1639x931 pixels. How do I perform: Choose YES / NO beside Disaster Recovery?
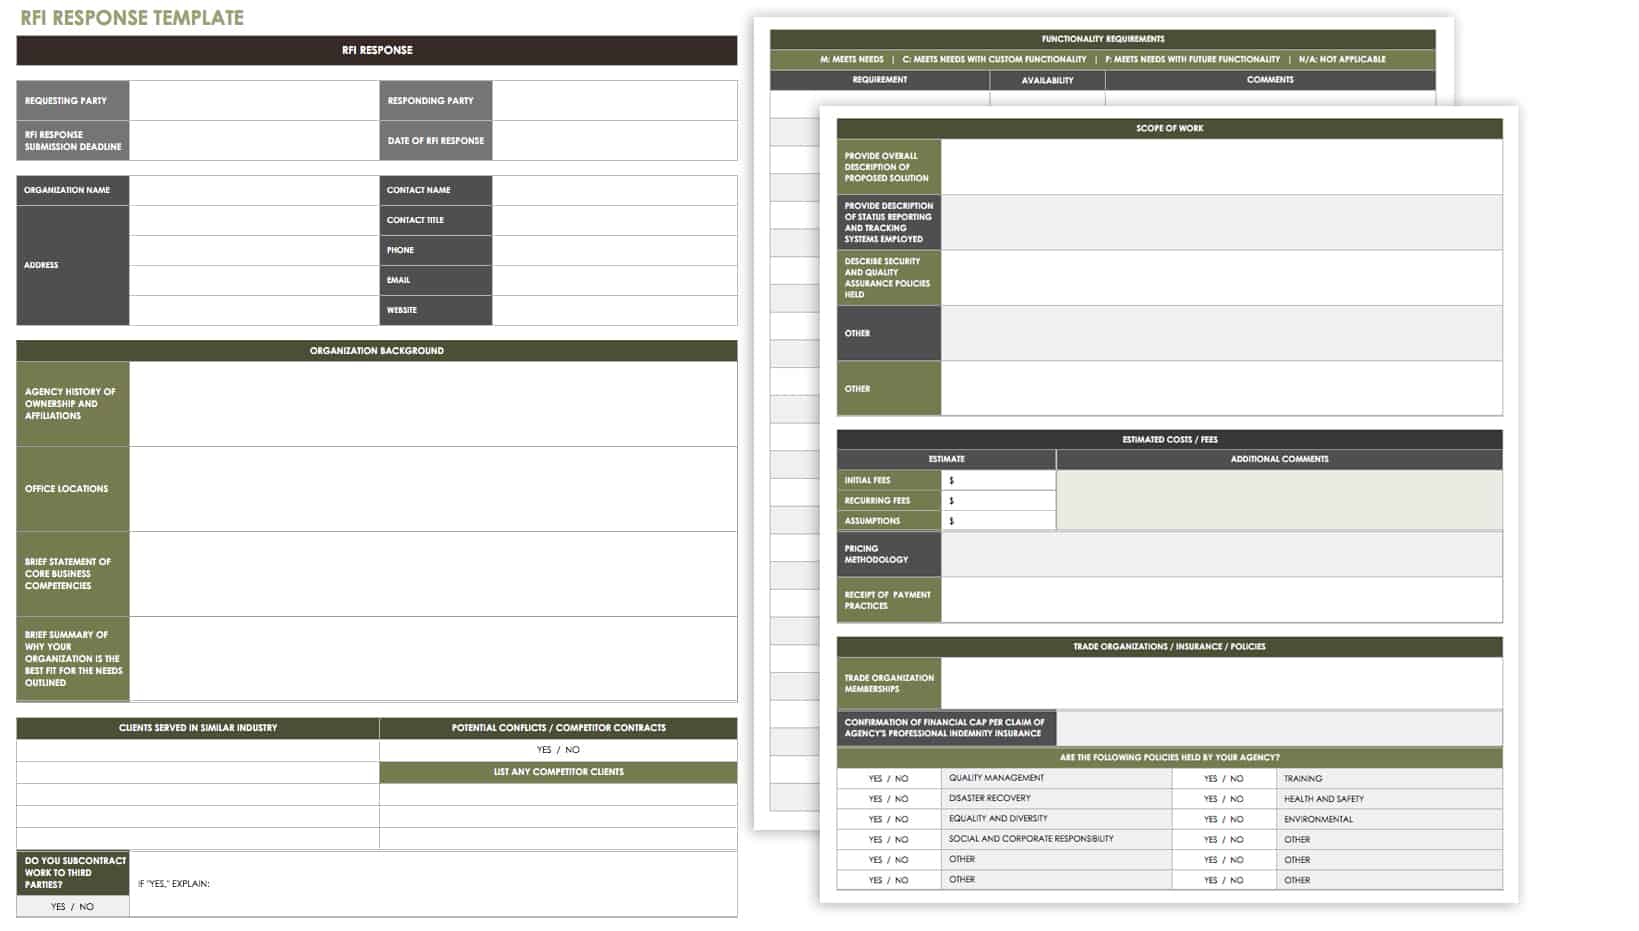(x=888, y=799)
